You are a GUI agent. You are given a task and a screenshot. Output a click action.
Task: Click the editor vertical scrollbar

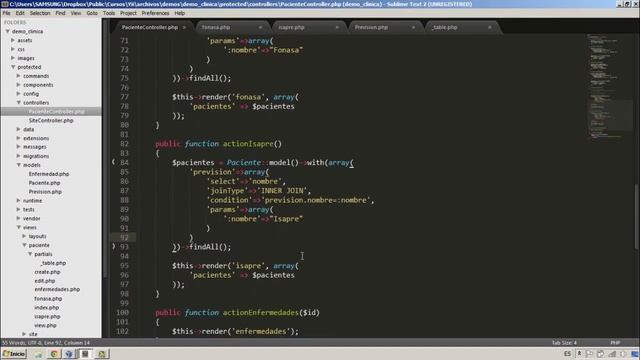click(636, 216)
